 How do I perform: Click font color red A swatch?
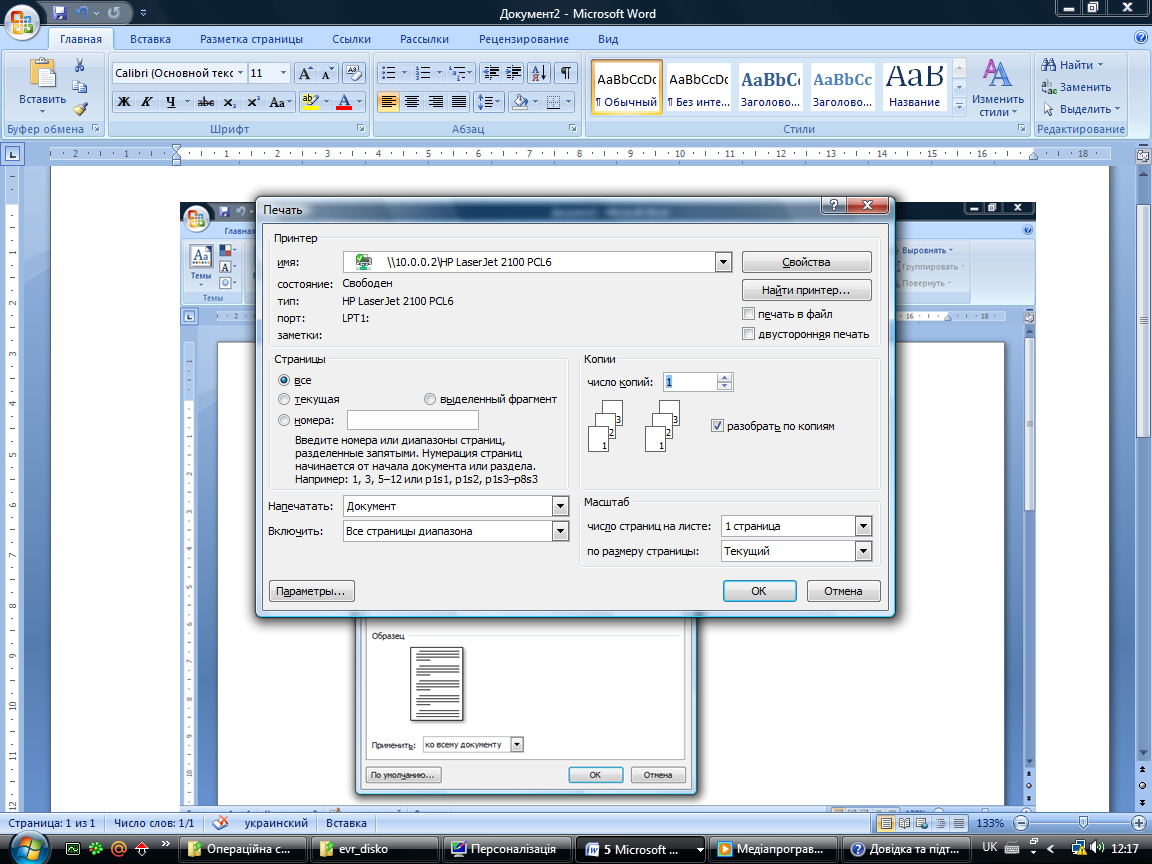point(343,102)
